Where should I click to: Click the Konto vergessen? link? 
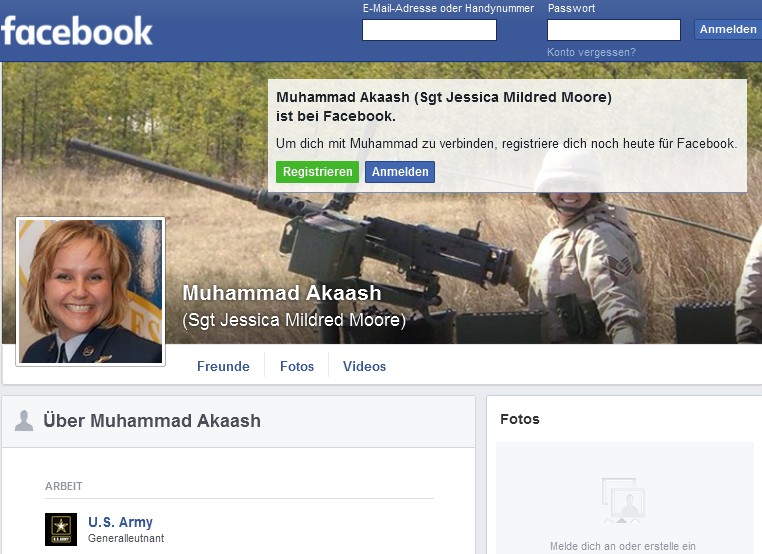click(591, 52)
